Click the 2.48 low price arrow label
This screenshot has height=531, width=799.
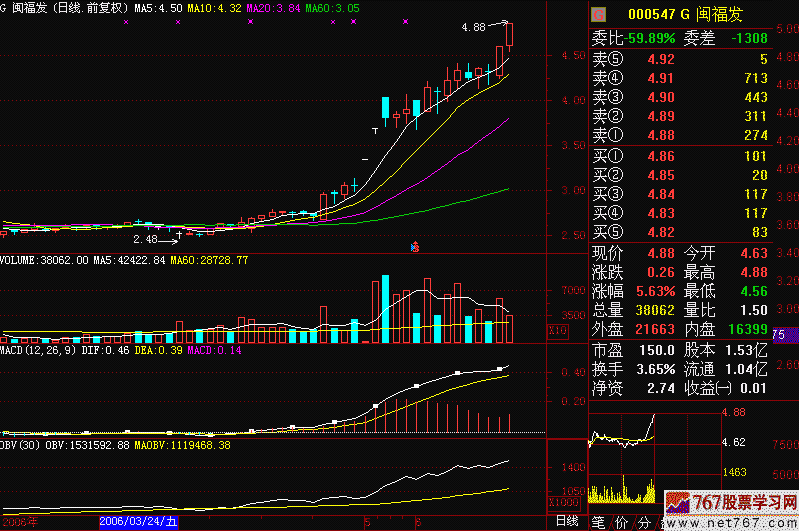coord(145,239)
